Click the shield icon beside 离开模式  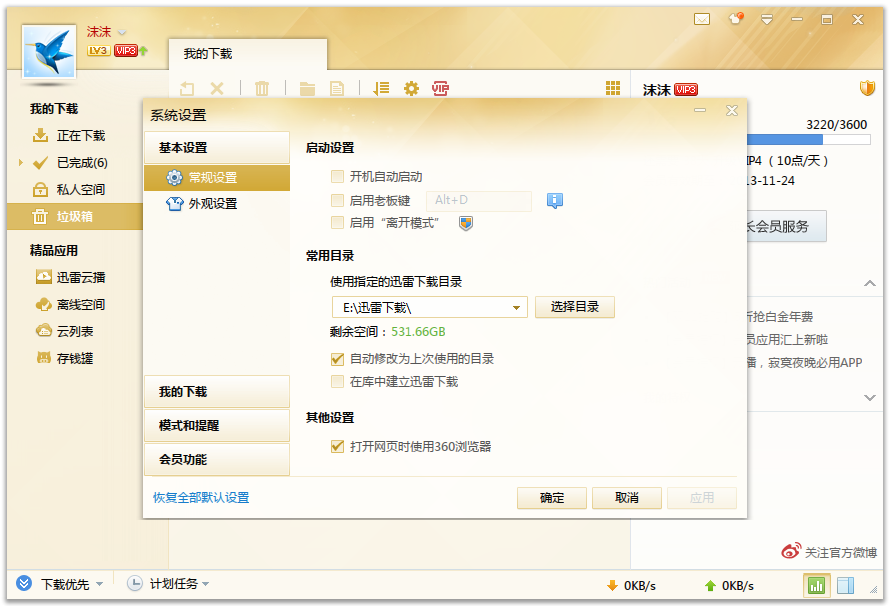tap(465, 223)
